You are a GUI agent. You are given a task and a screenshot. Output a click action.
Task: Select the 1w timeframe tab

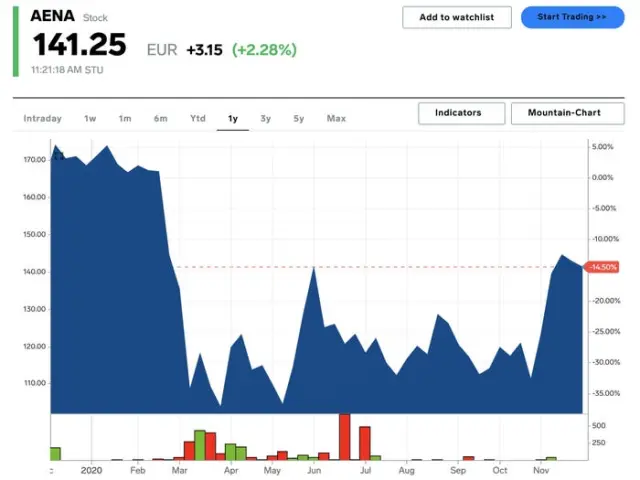point(90,118)
